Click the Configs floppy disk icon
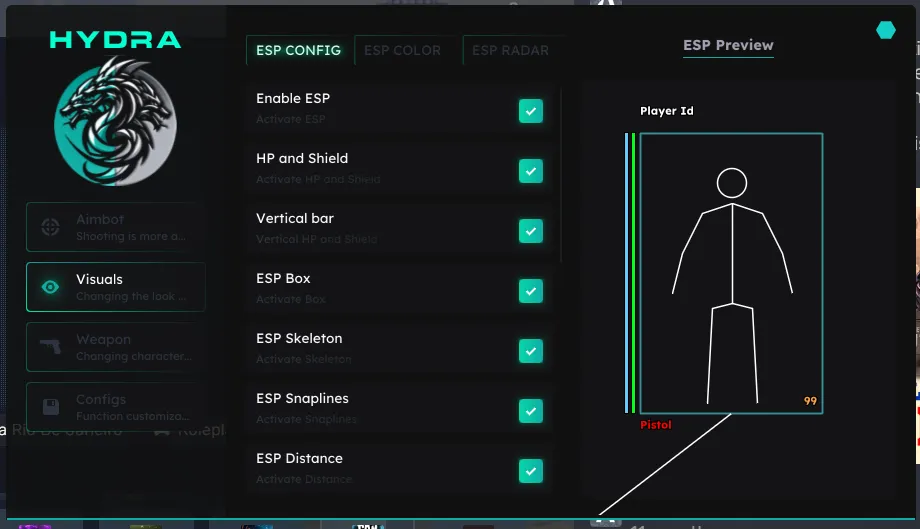Image resolution: width=920 pixels, height=529 pixels. (51, 406)
